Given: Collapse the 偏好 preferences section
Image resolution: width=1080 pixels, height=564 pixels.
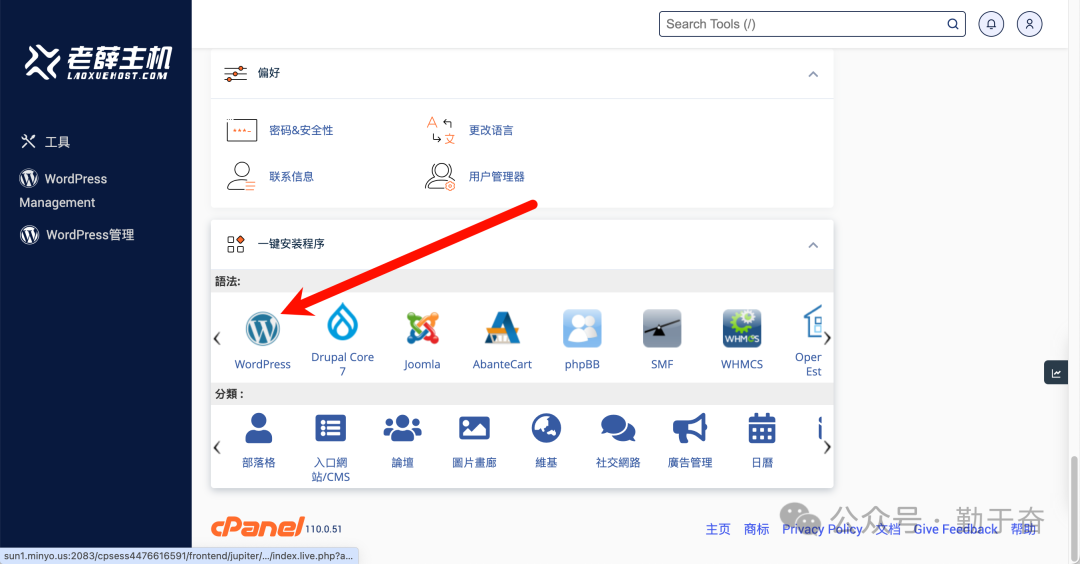Looking at the screenshot, I should pyautogui.click(x=813, y=74).
